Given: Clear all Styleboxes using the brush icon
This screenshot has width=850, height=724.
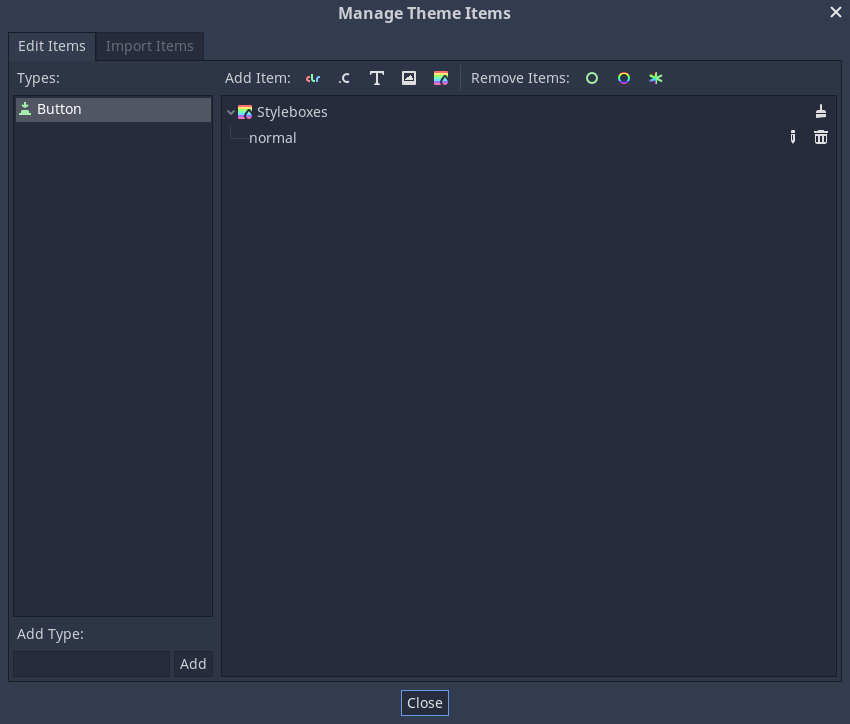Looking at the screenshot, I should tap(821, 112).
